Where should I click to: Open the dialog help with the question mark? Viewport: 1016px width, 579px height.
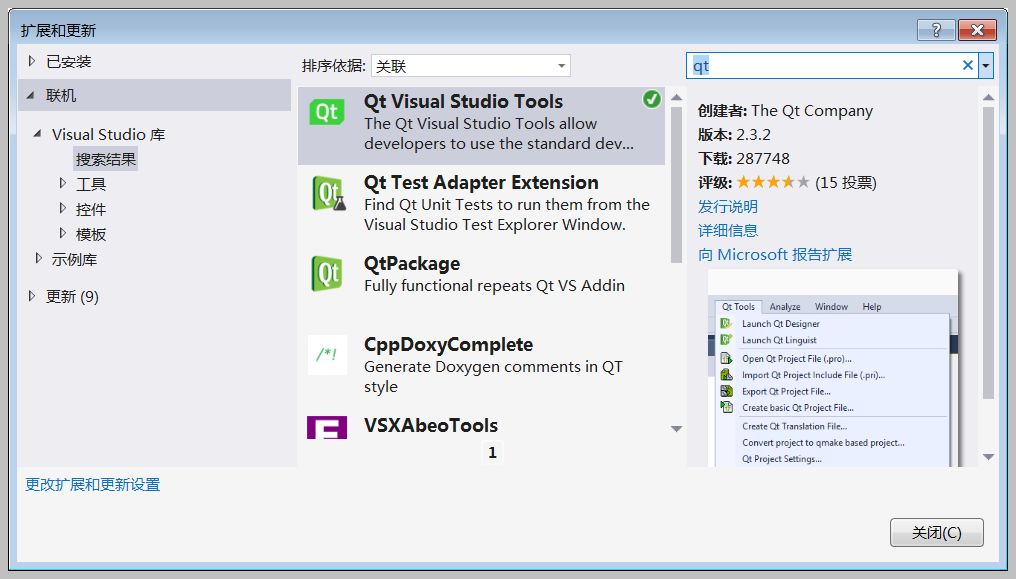pos(935,30)
